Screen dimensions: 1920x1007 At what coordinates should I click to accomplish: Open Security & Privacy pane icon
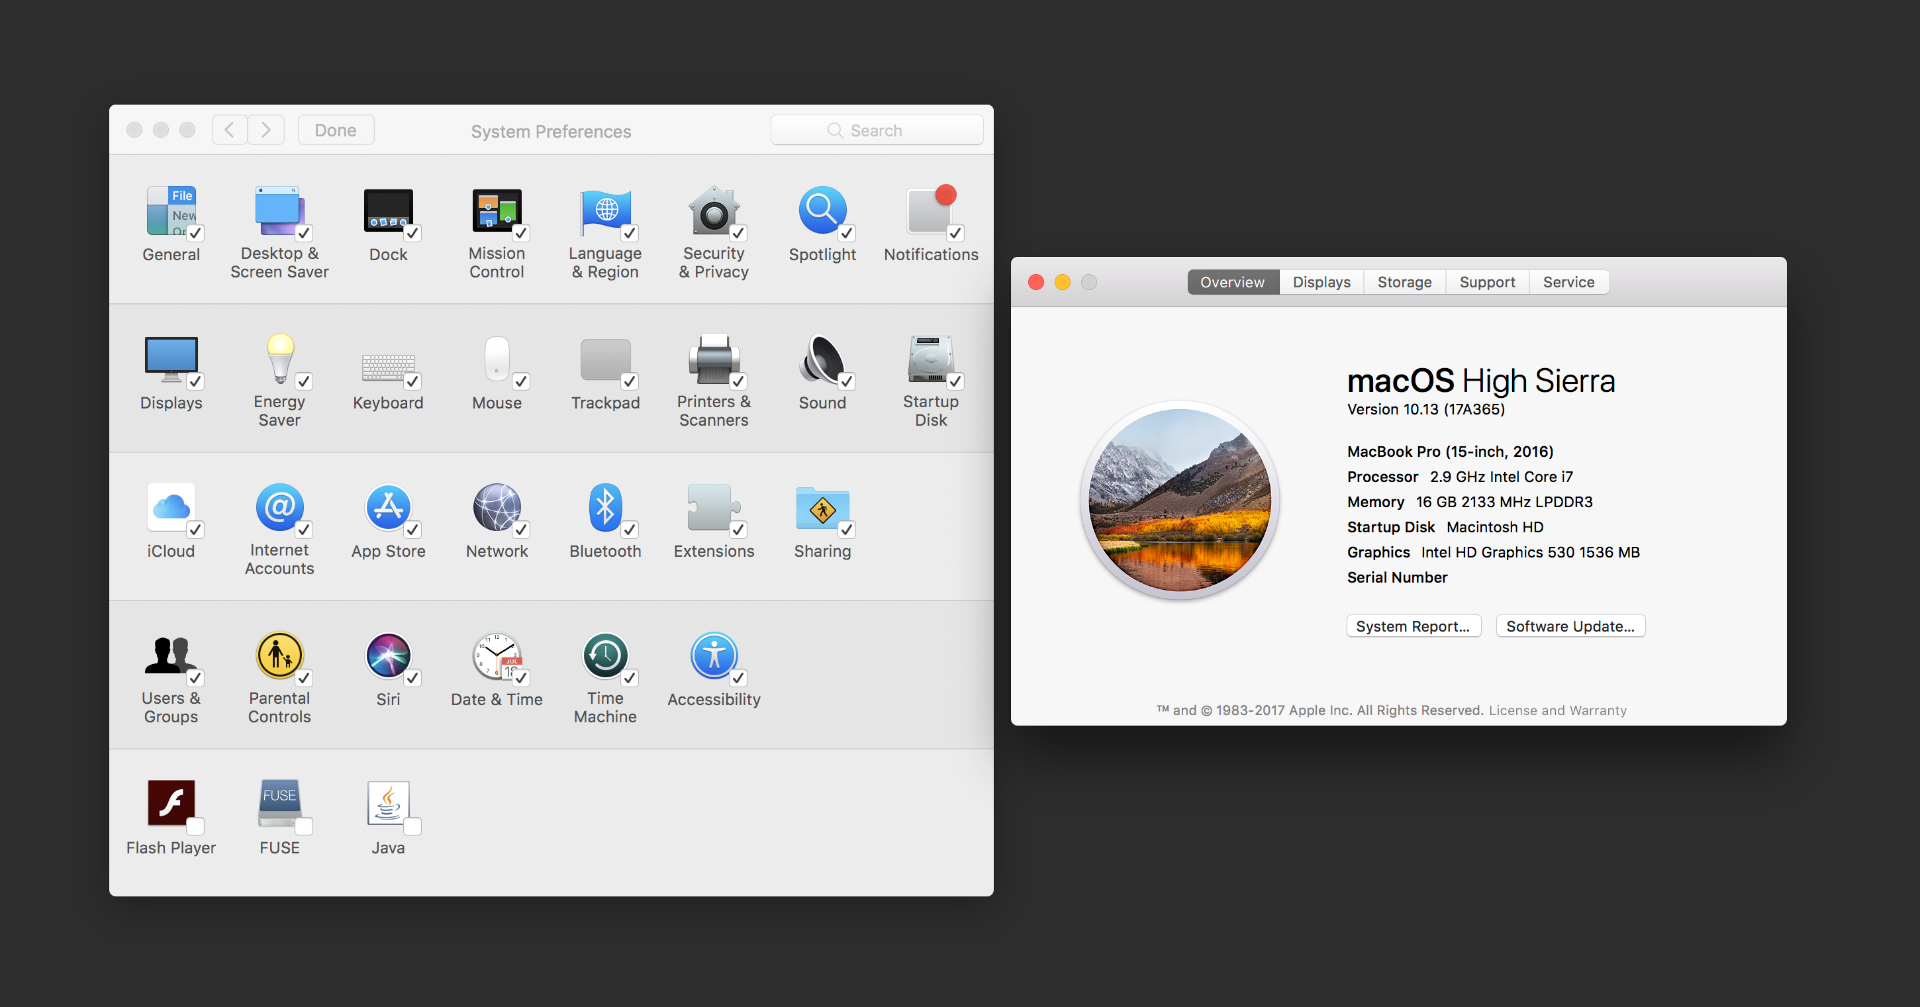[714, 210]
